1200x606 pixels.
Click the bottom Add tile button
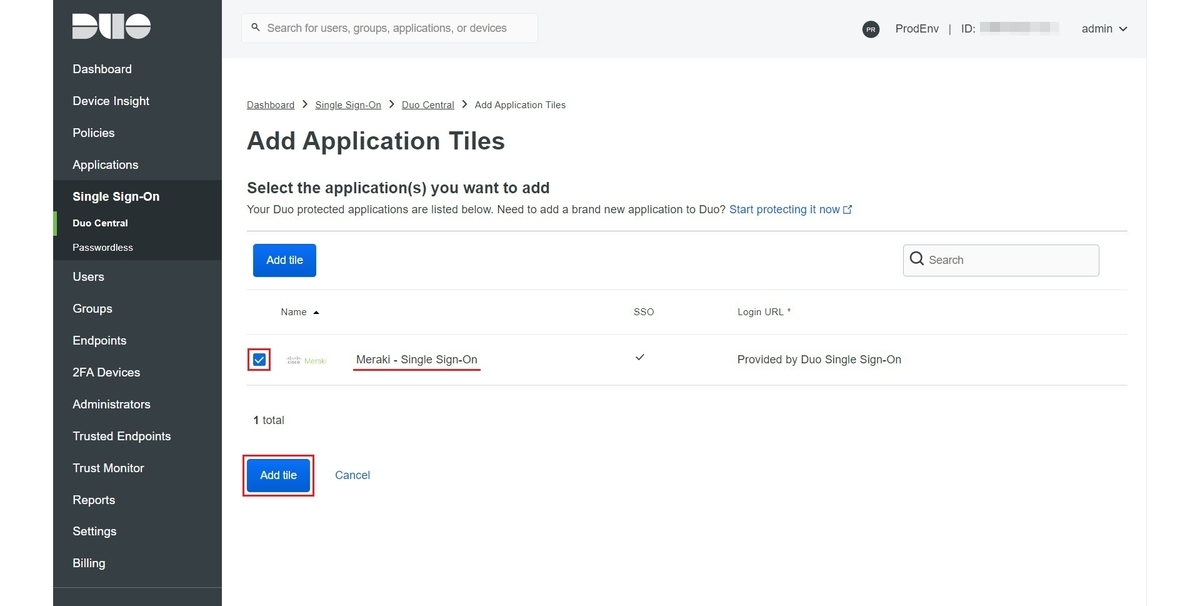click(278, 475)
